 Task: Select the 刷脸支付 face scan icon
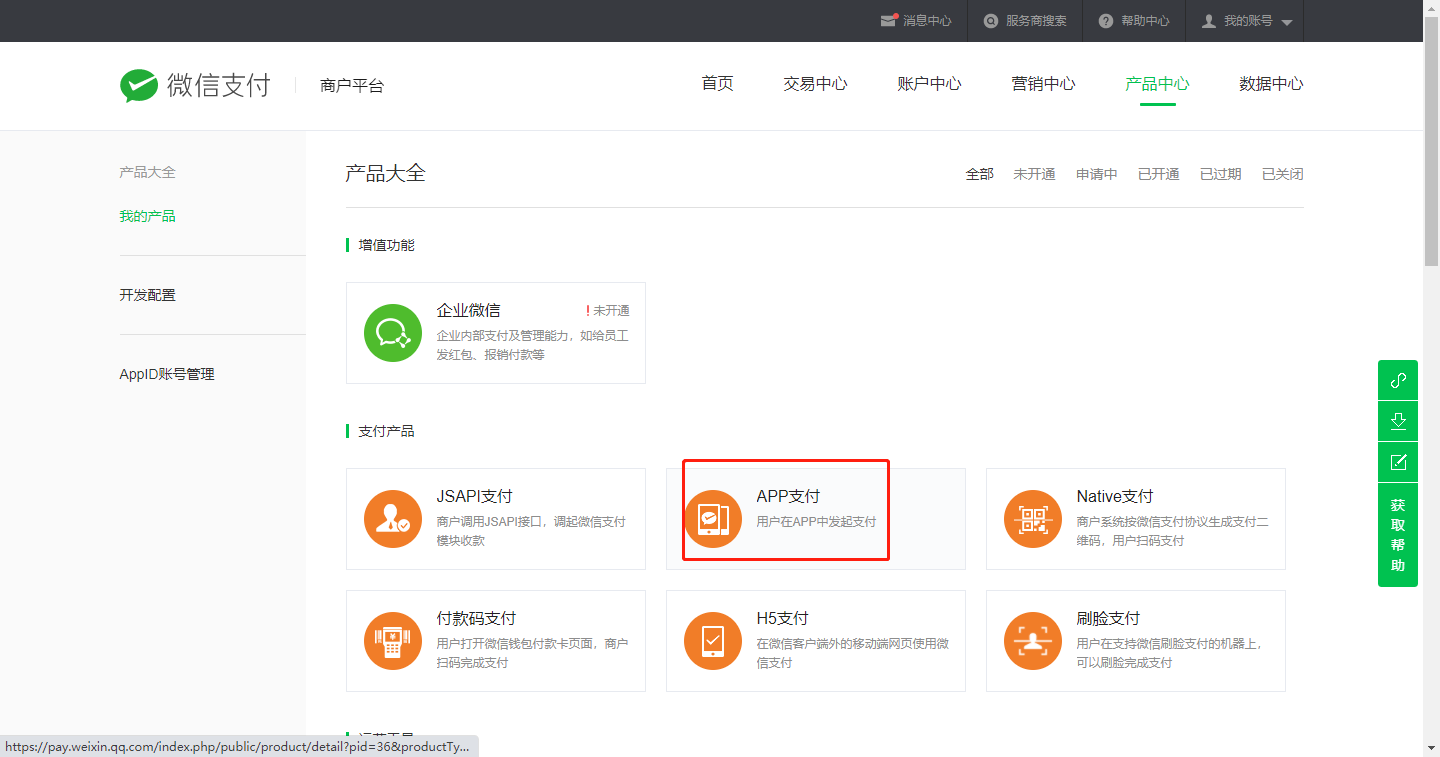(x=1033, y=641)
